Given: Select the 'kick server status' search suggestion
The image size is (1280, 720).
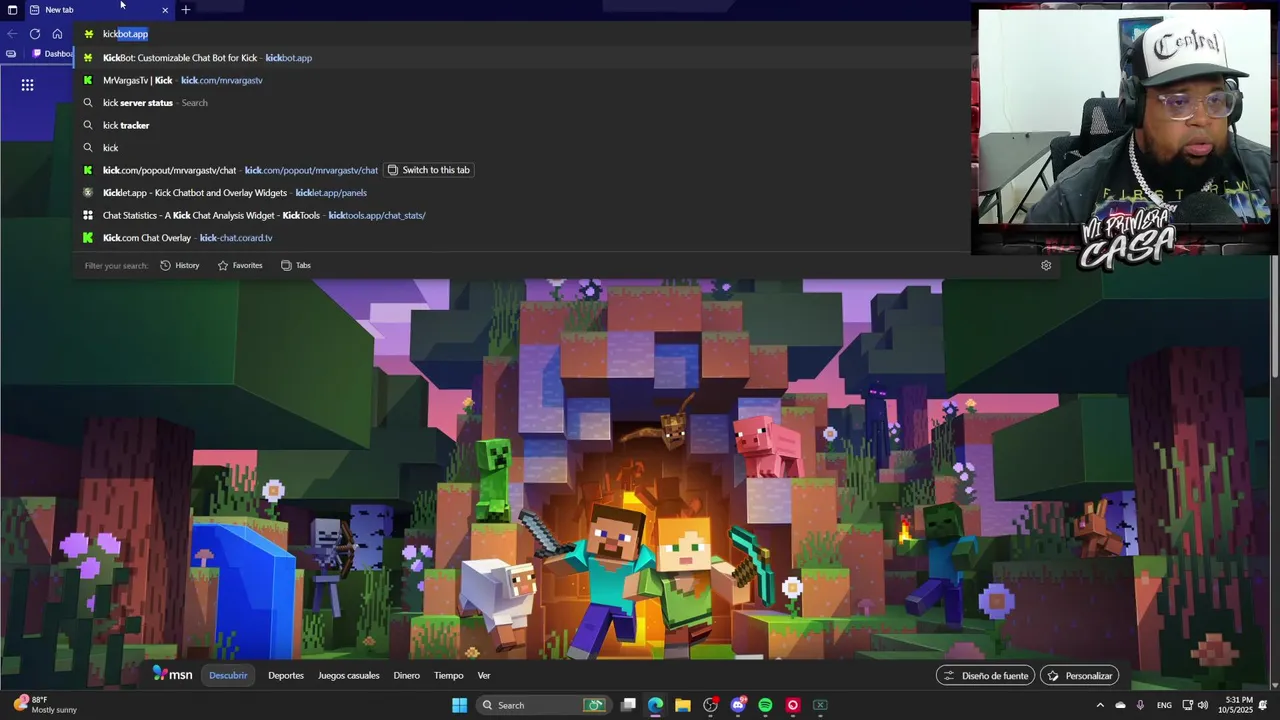Looking at the screenshot, I should 520,103.
